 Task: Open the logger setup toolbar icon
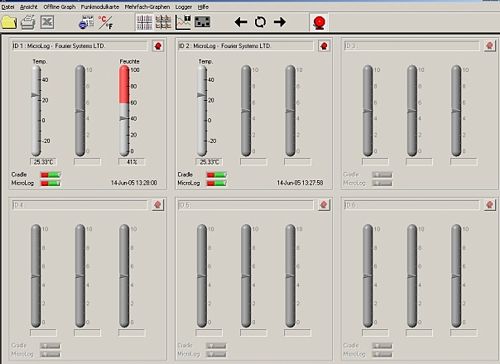click(x=86, y=22)
